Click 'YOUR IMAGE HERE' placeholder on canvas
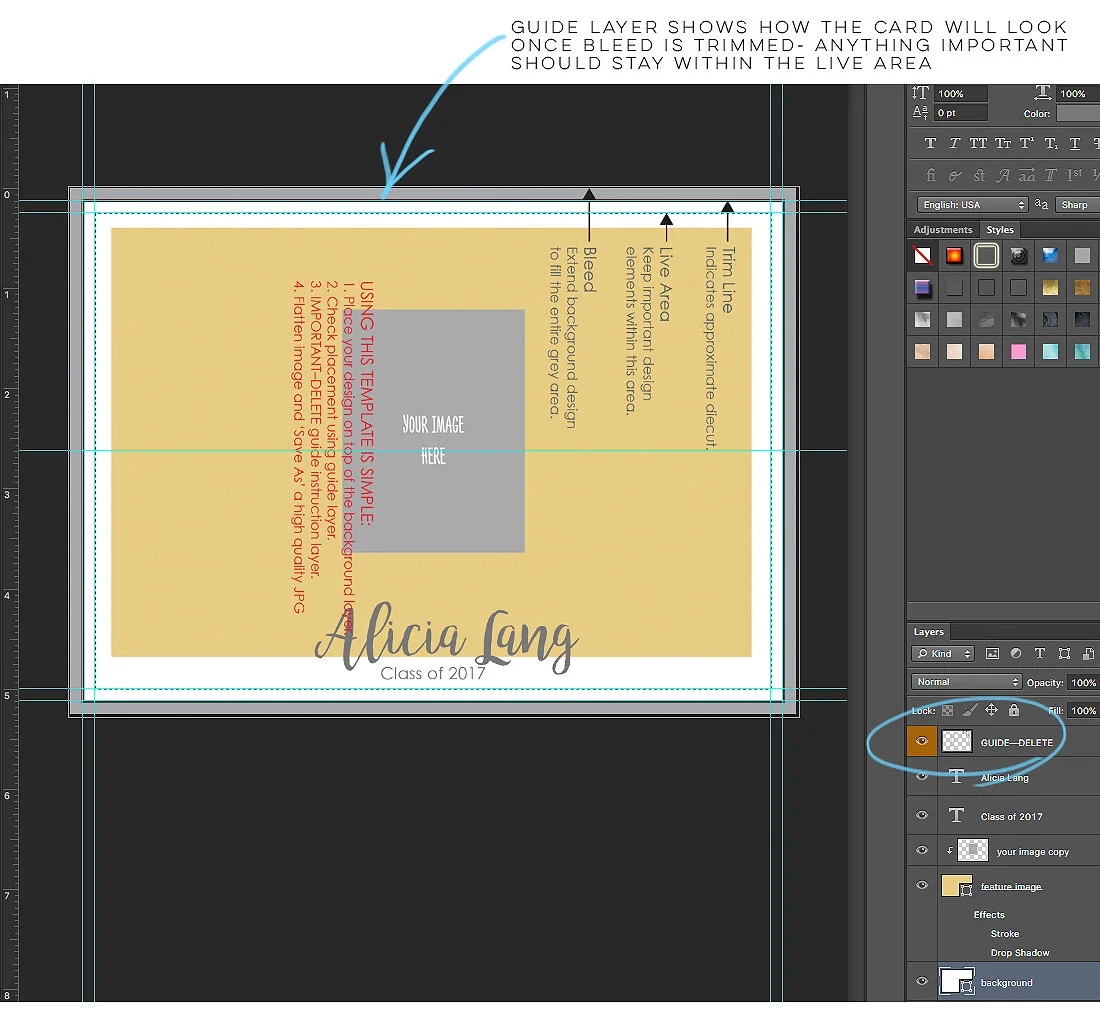This screenshot has height=1028, width=1100. [x=433, y=440]
